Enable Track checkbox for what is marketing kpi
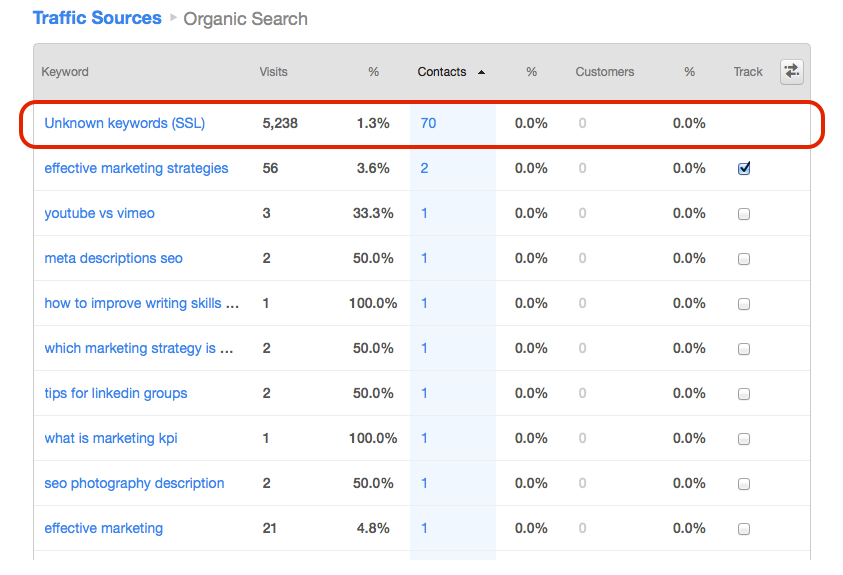 [744, 439]
